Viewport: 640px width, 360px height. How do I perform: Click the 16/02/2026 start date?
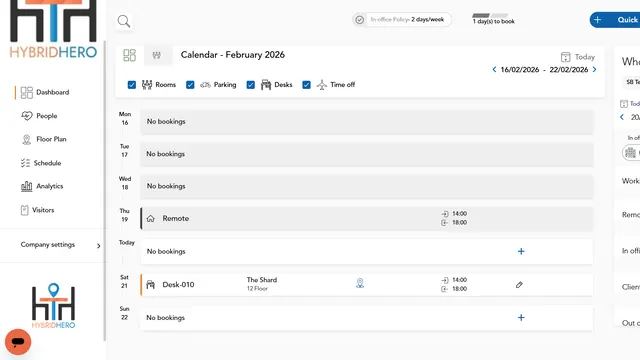click(520, 70)
